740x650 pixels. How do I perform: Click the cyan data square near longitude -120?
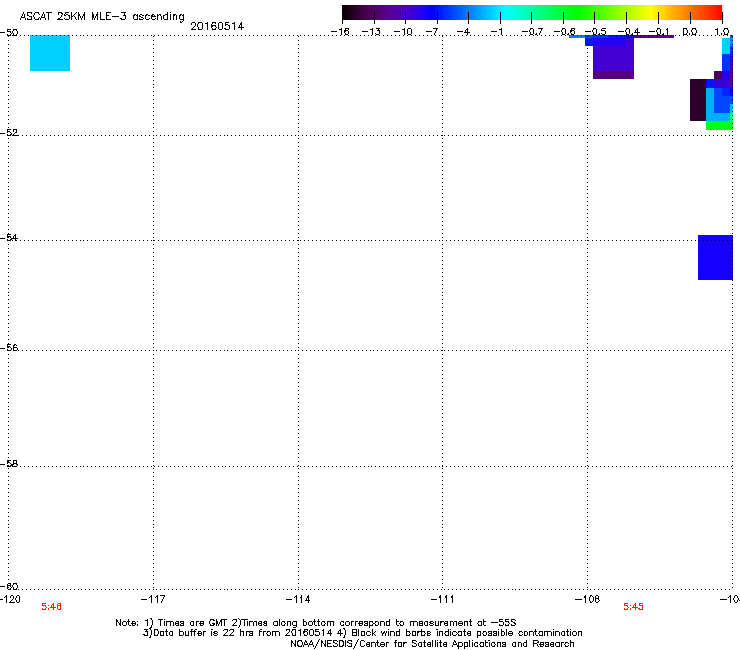pyautogui.click(x=50, y=53)
